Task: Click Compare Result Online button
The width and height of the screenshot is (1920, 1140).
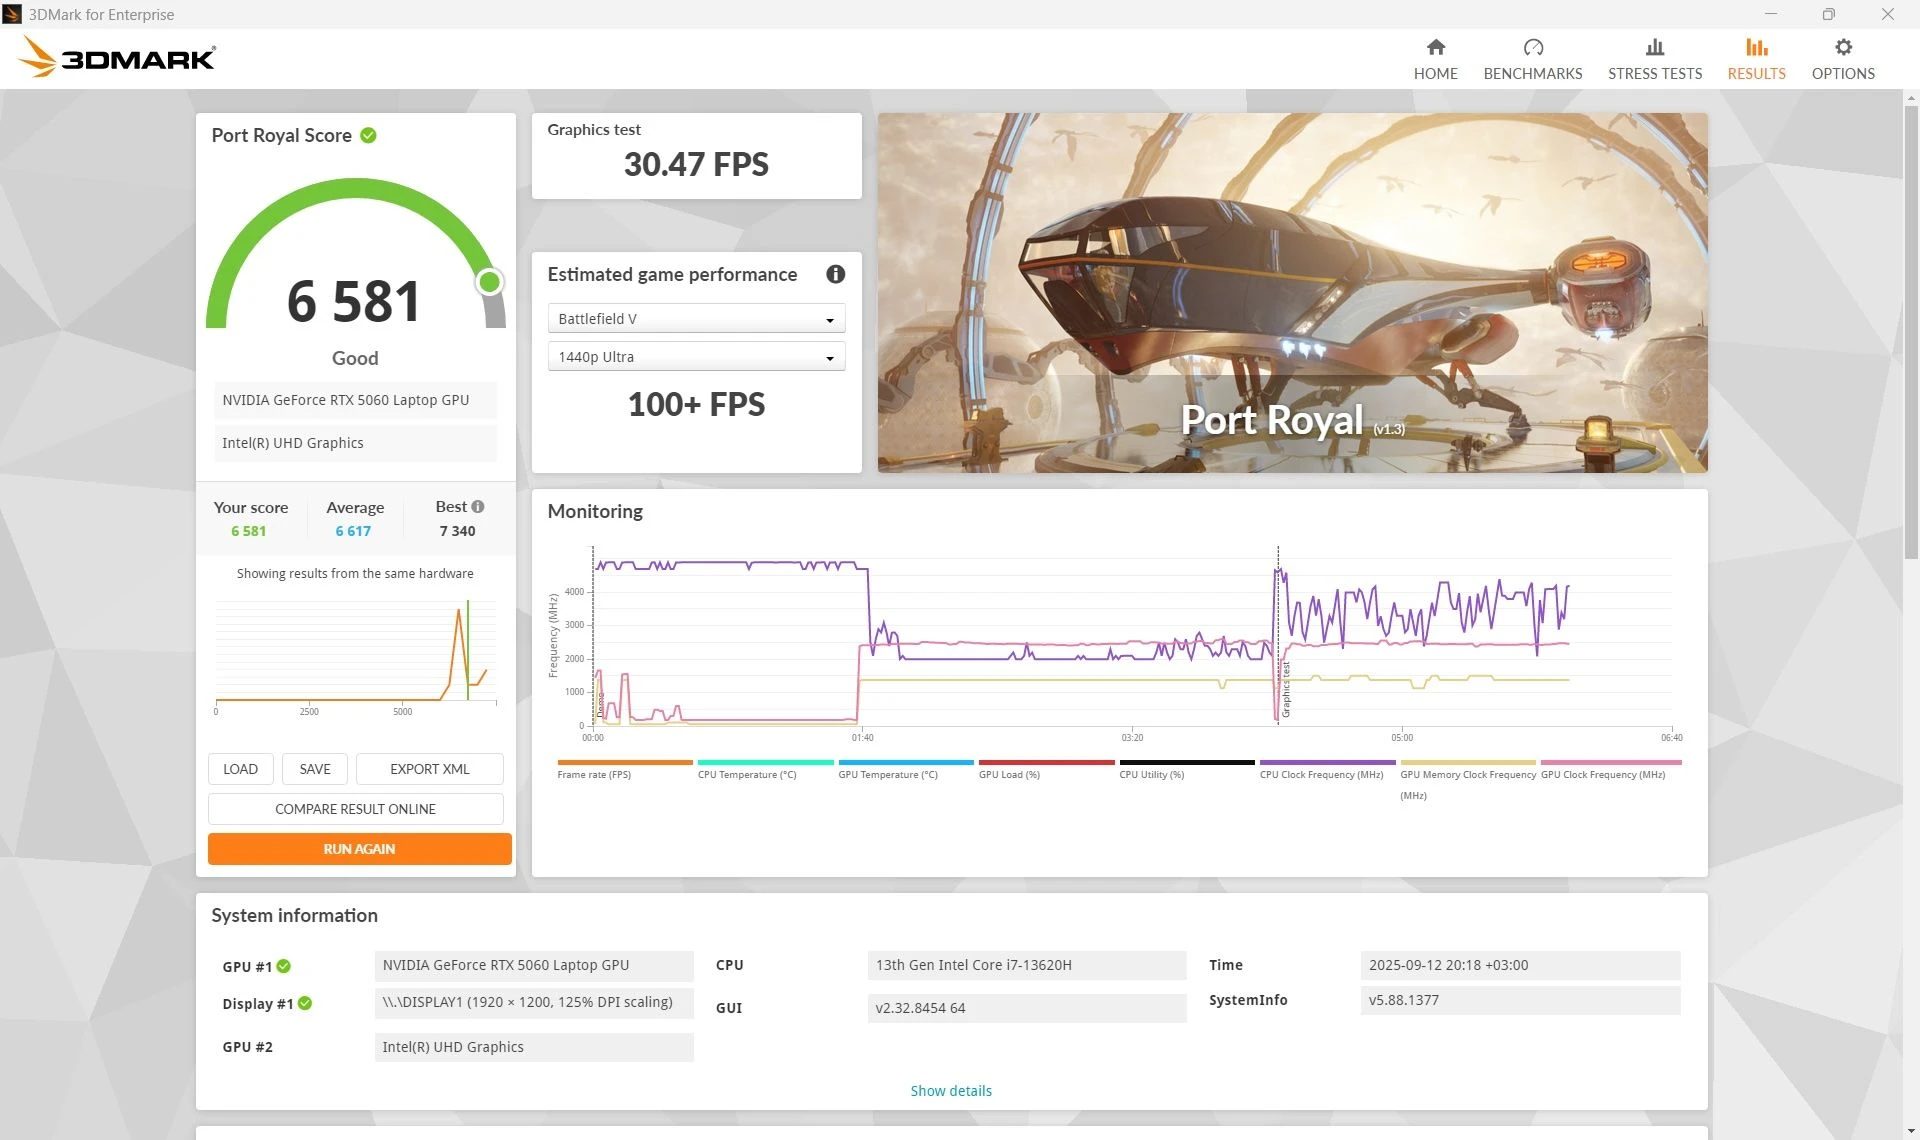Action: pos(355,809)
